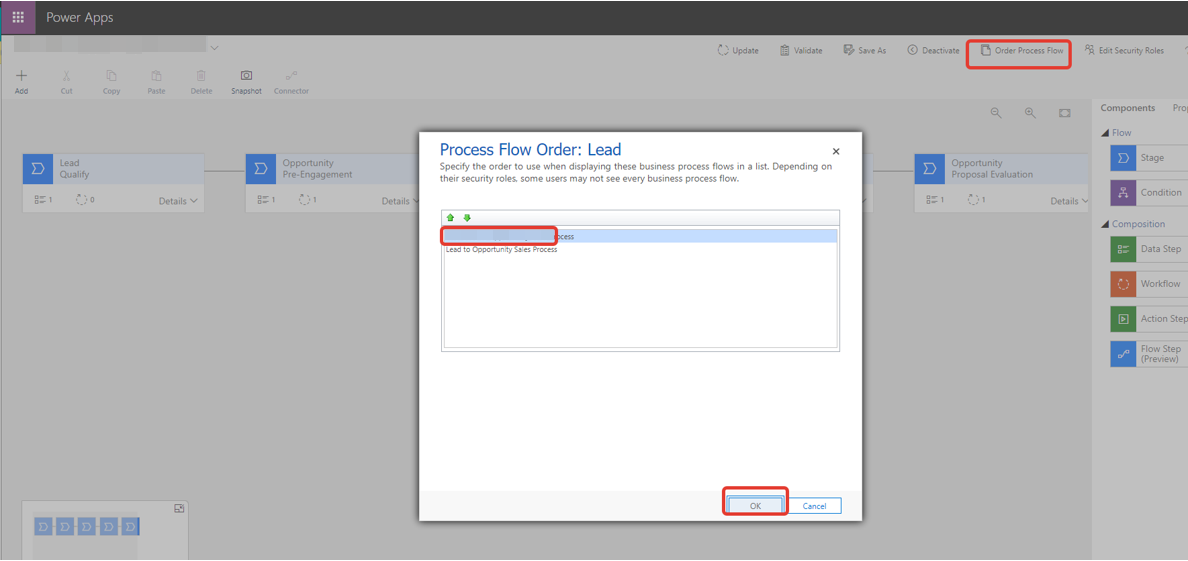
Task: Move selected process up with green arrow
Action: [x=450, y=218]
